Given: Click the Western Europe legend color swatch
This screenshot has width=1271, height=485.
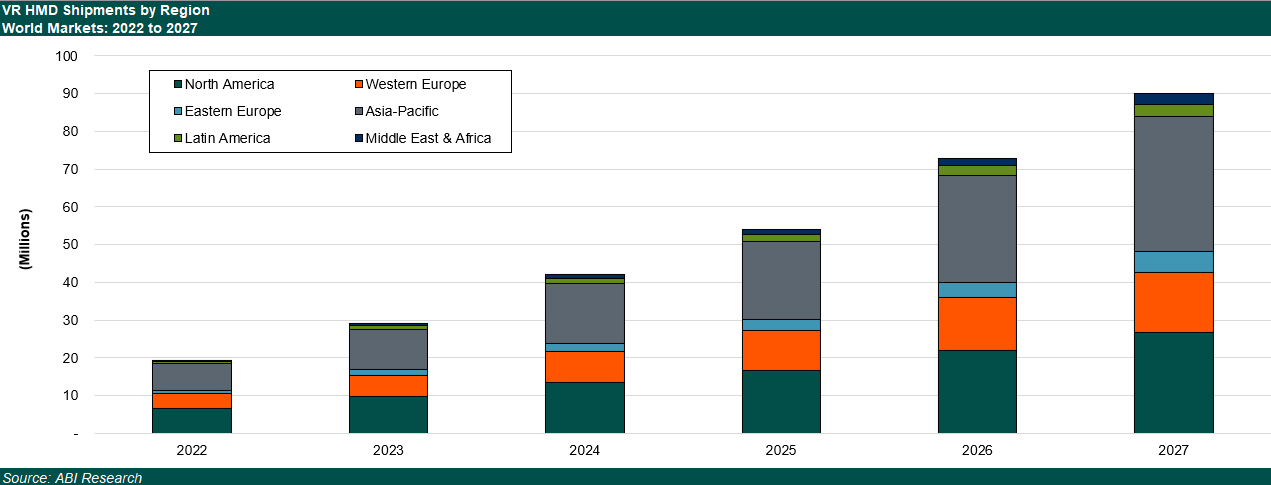Looking at the screenshot, I should (x=359, y=85).
